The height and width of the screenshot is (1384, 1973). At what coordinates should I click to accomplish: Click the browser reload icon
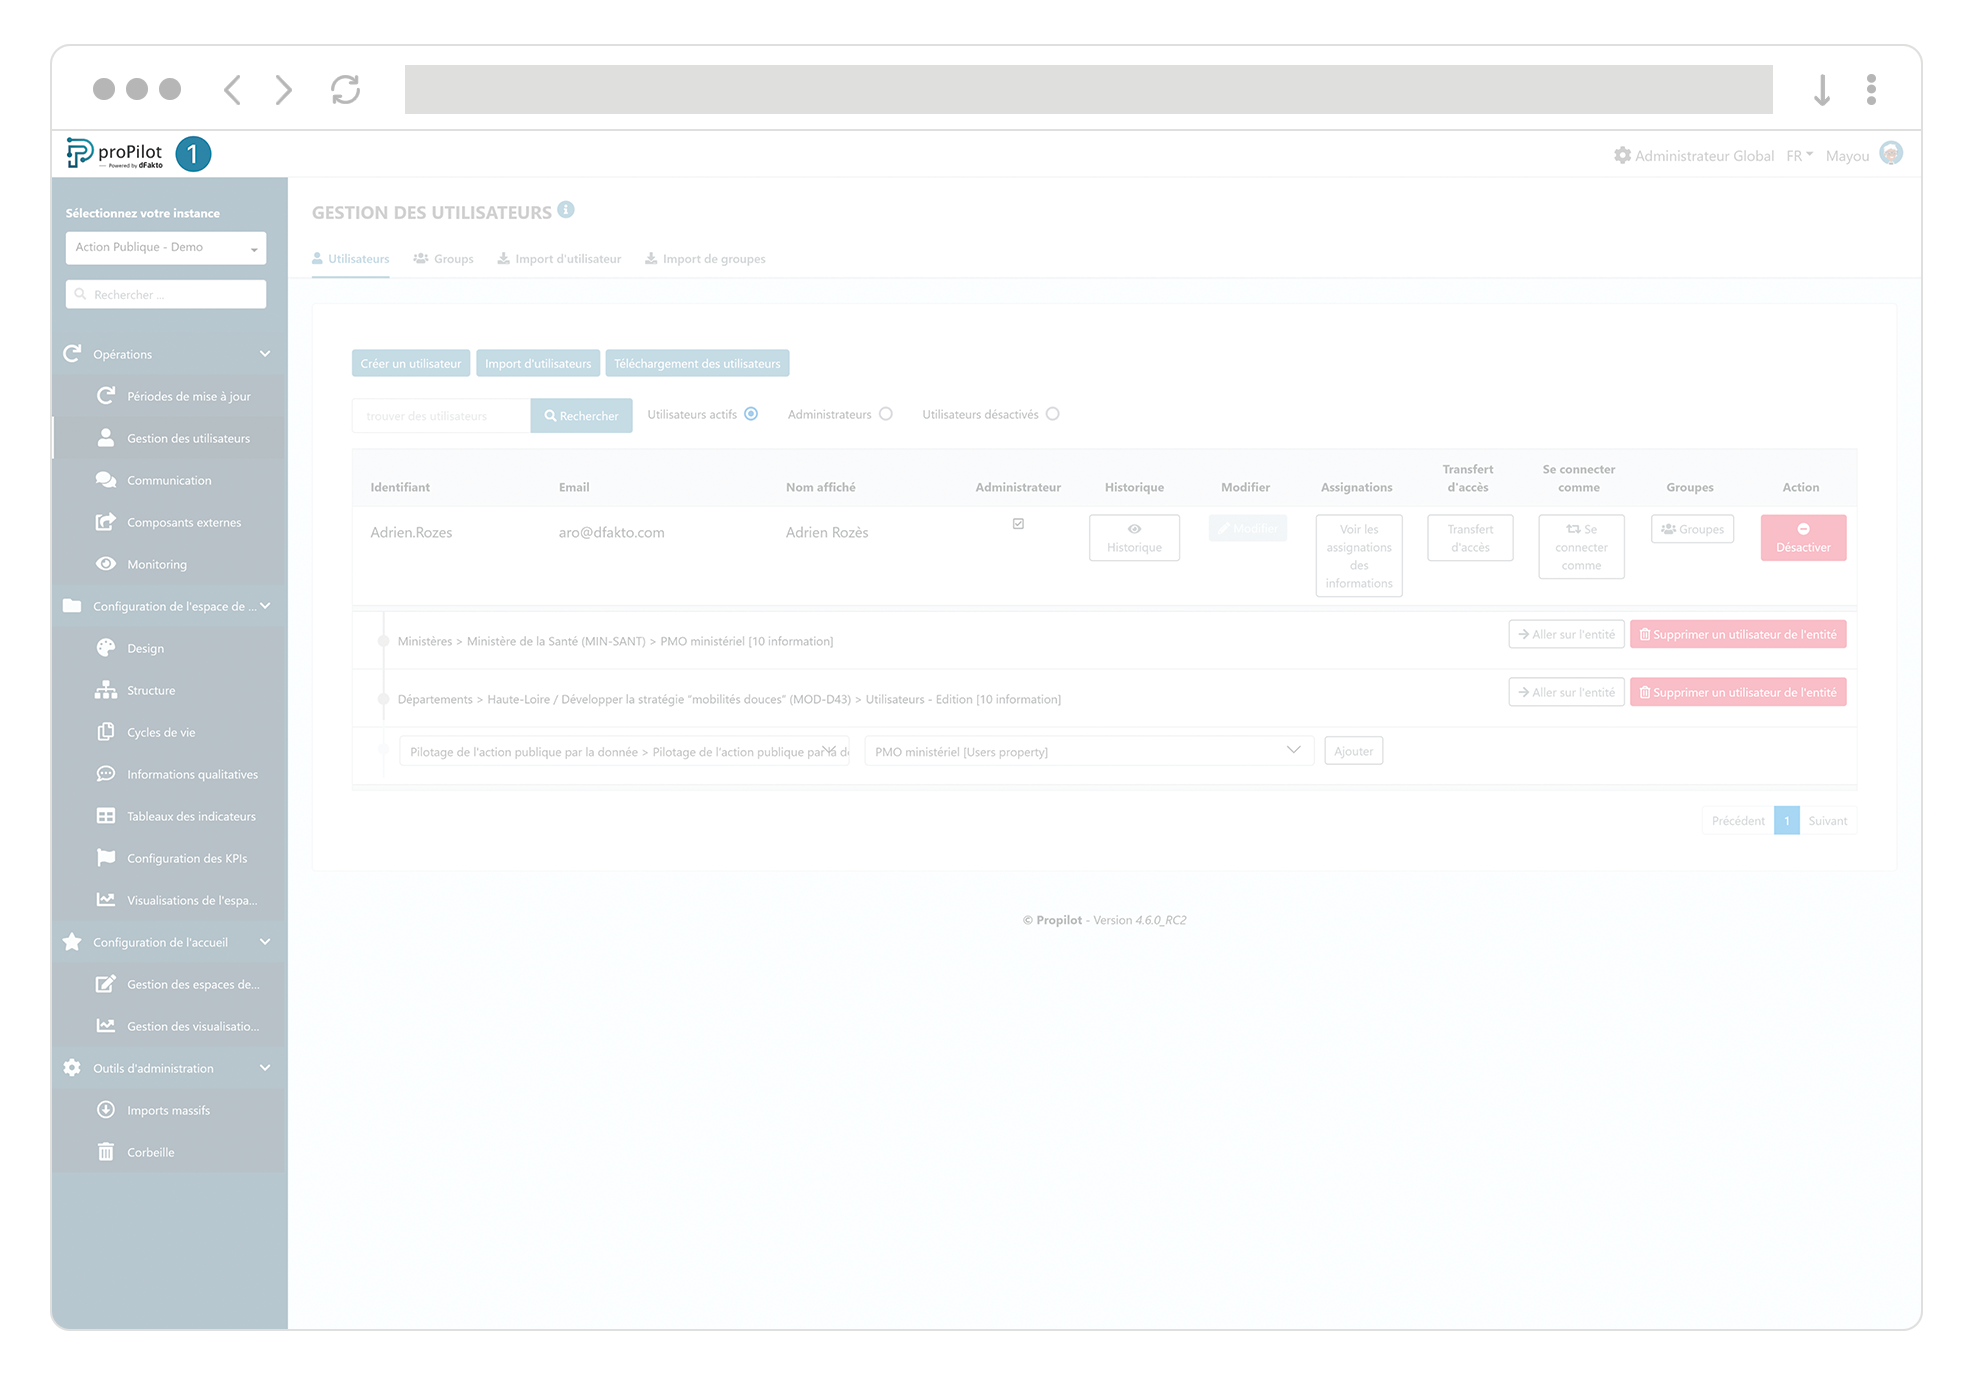click(345, 90)
